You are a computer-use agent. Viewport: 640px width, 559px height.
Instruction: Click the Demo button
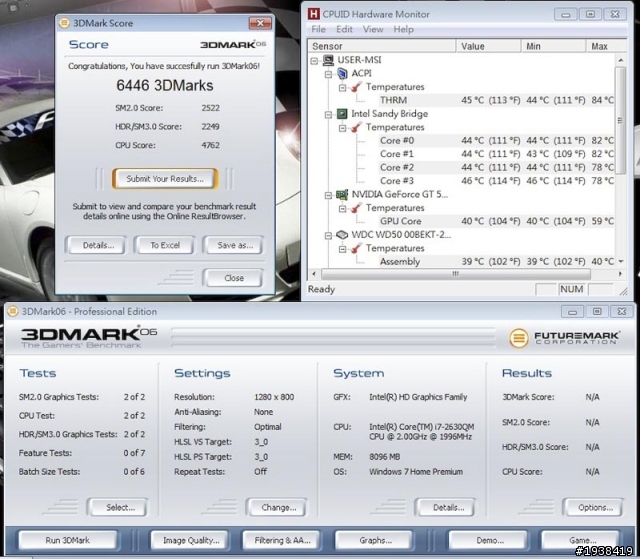[x=489, y=540]
